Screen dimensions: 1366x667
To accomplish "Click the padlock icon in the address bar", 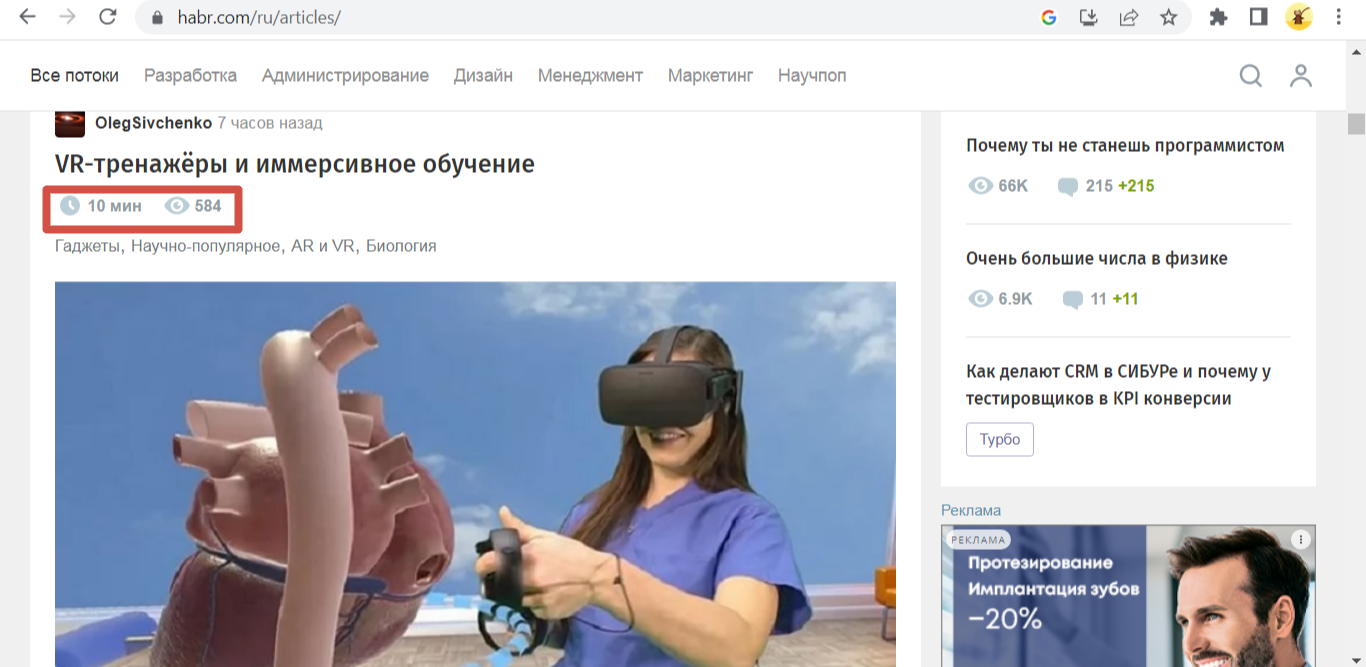I will pos(156,17).
